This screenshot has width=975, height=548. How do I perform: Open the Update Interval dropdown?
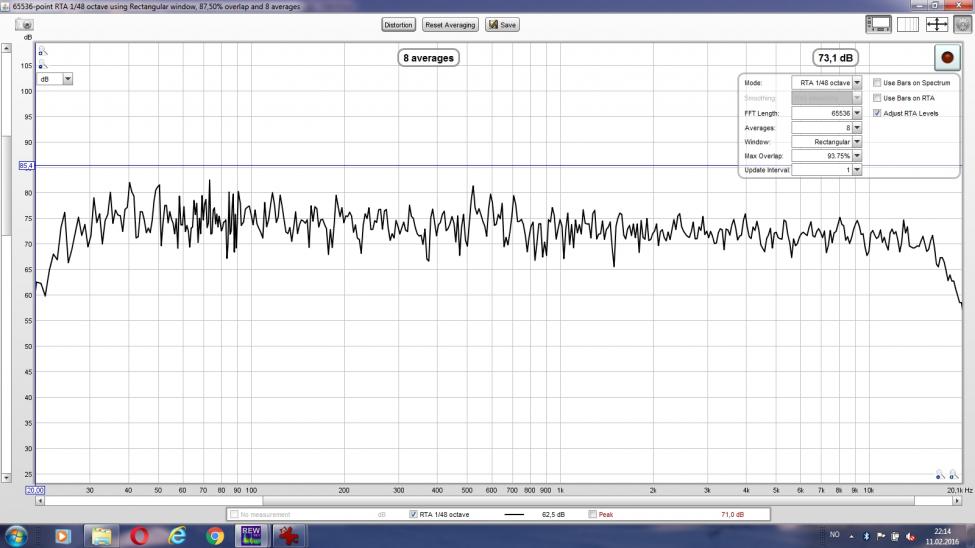[857, 170]
